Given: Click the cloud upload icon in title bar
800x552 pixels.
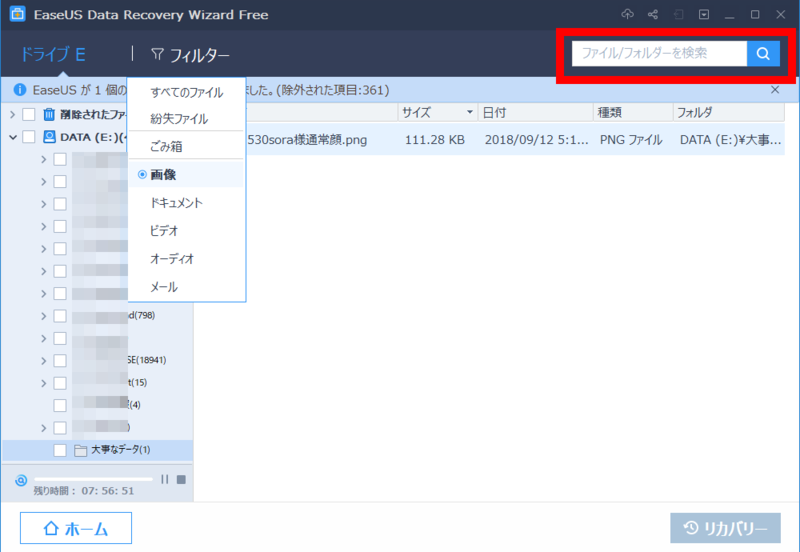Looking at the screenshot, I should 627,14.
